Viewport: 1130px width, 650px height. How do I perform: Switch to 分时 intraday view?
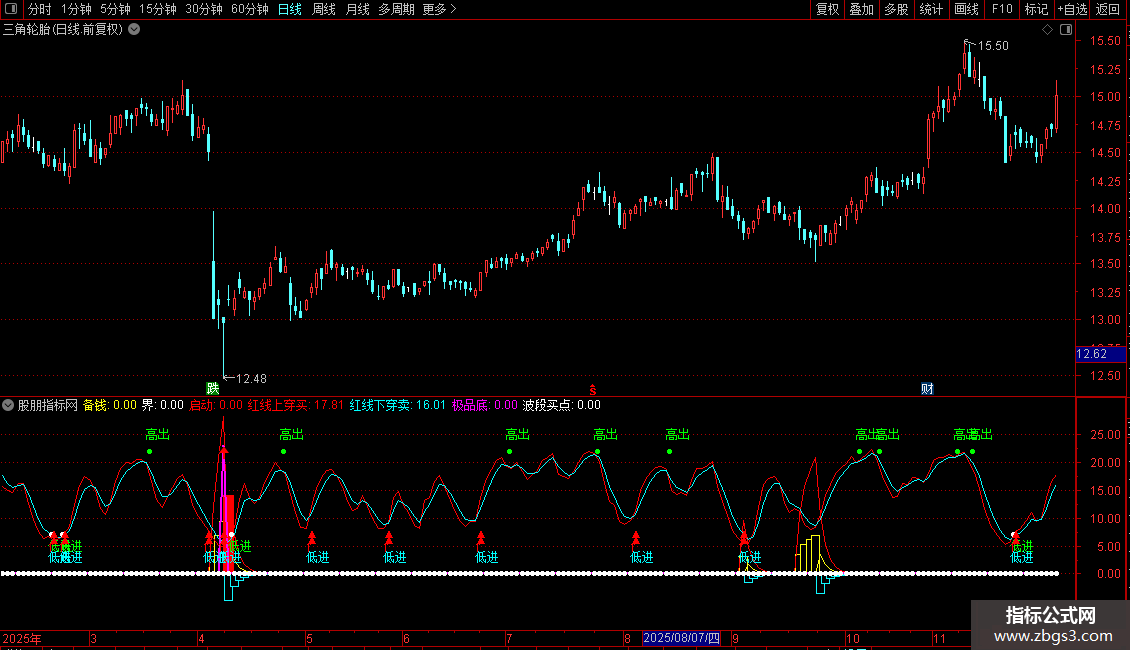40,9
